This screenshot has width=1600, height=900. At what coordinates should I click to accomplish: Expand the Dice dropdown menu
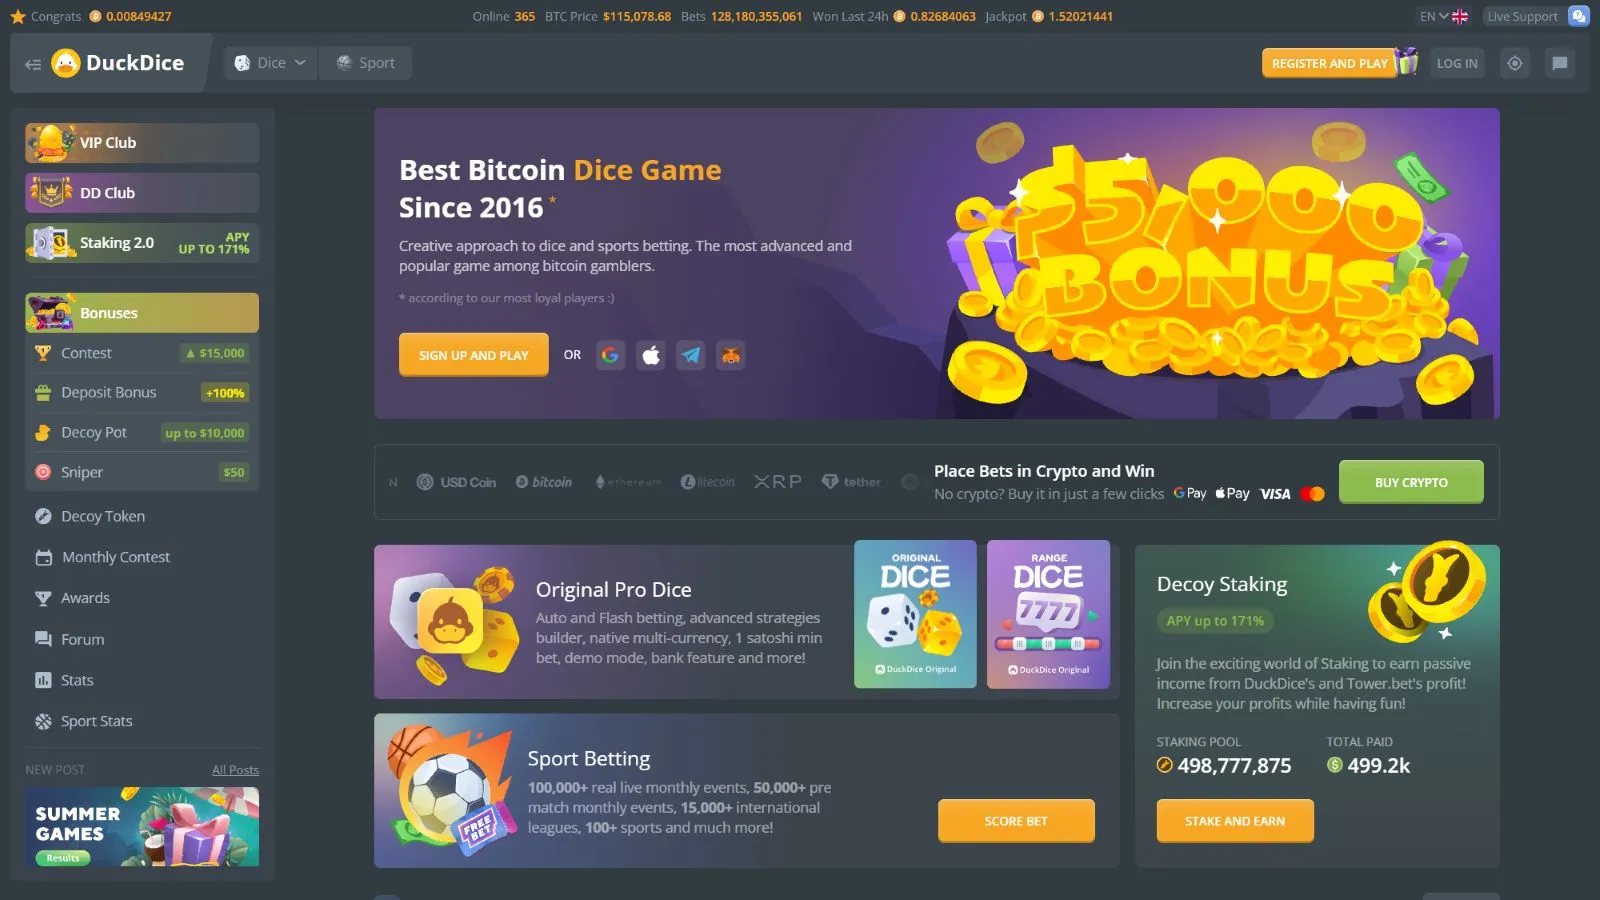[x=270, y=63]
